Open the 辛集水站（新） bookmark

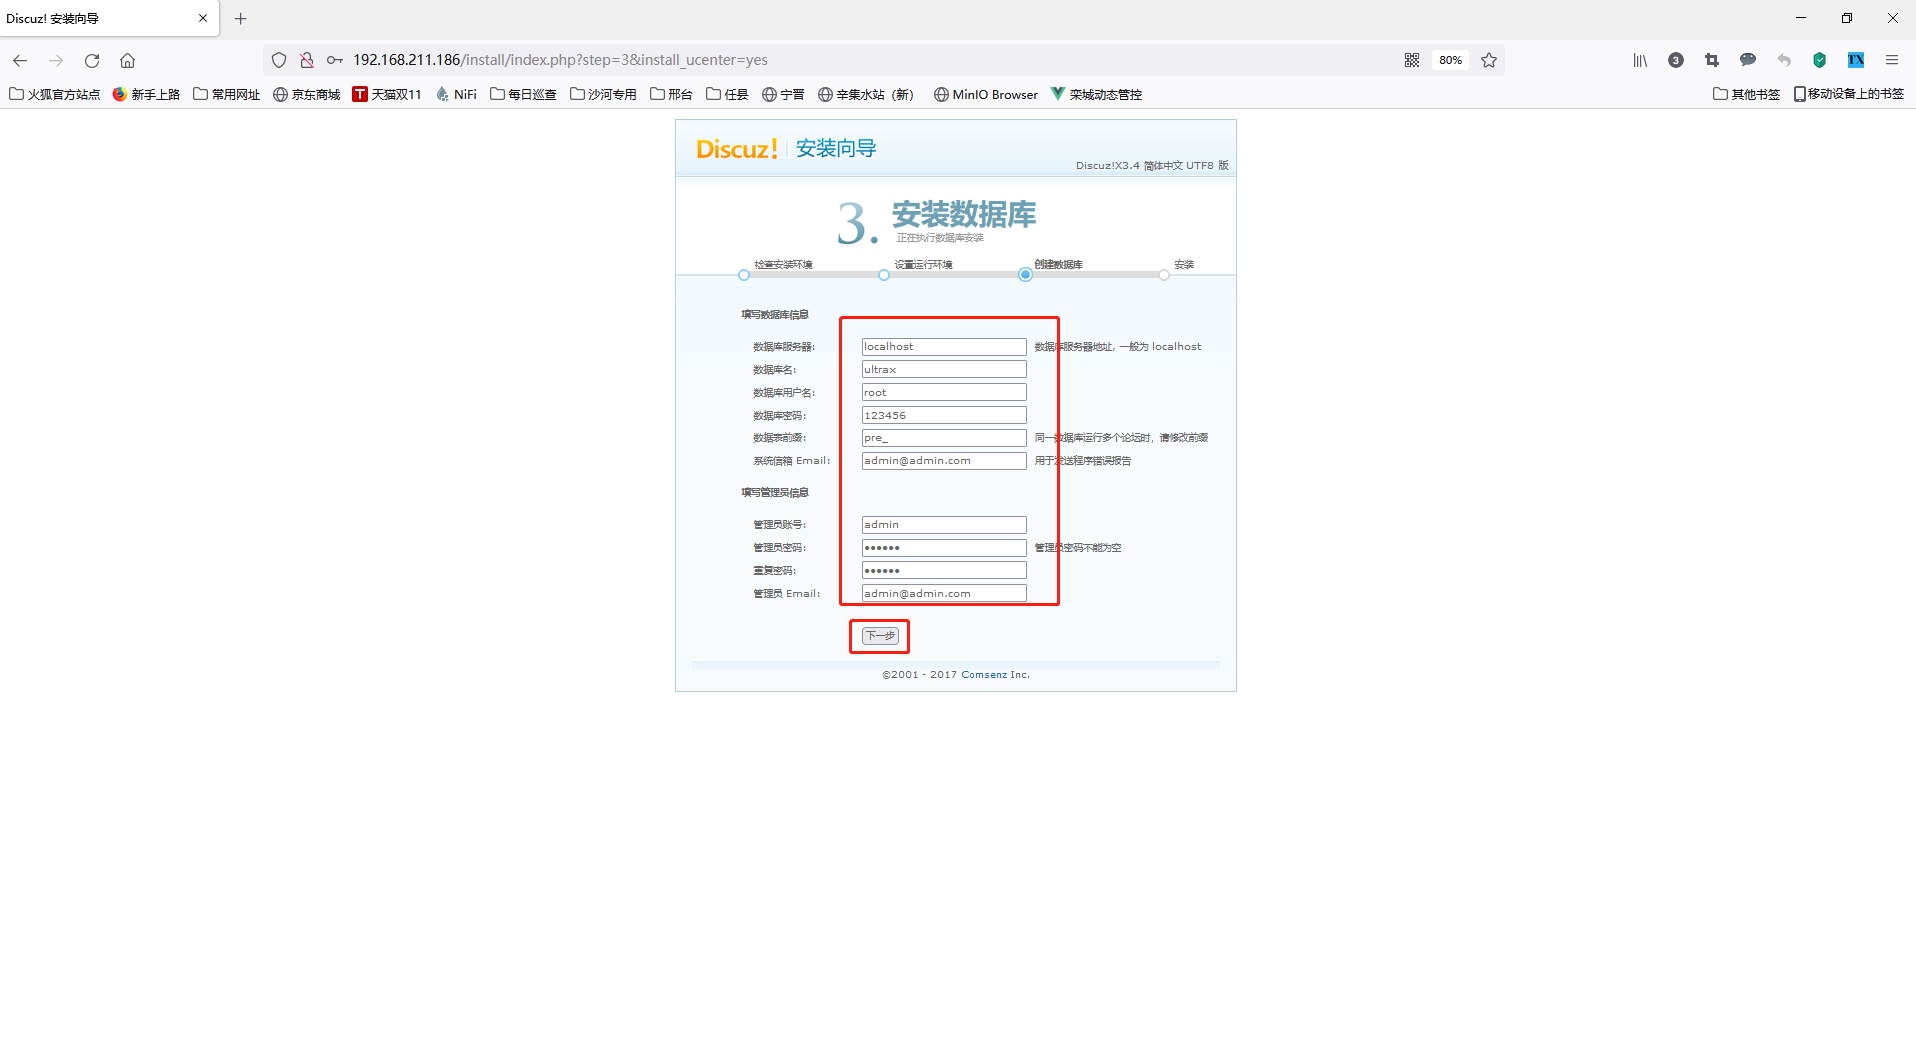(866, 94)
